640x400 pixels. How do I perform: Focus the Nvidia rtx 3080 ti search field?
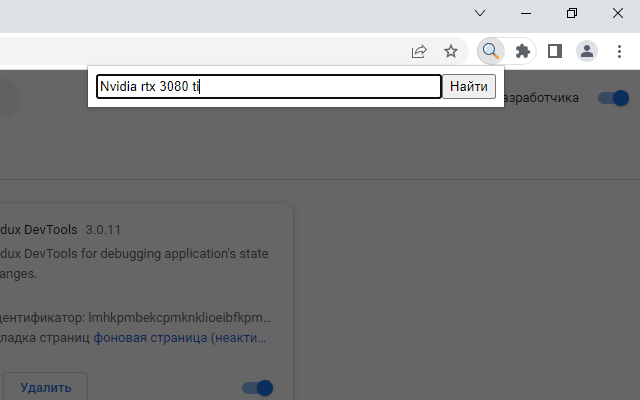(269, 87)
